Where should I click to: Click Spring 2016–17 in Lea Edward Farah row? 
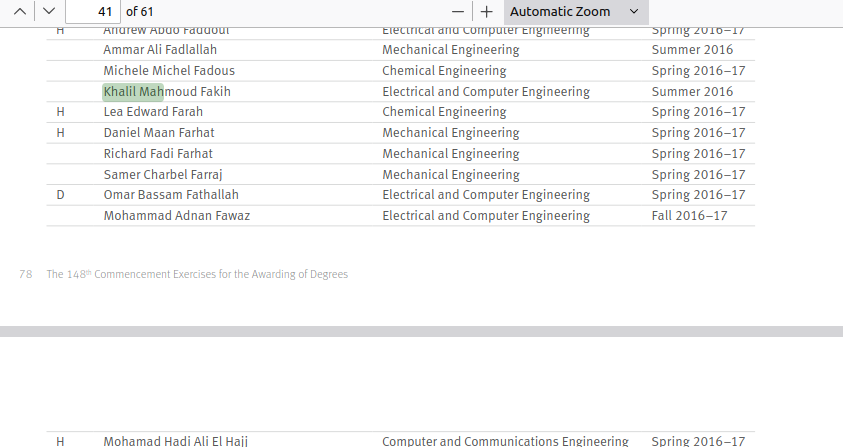[x=698, y=112]
